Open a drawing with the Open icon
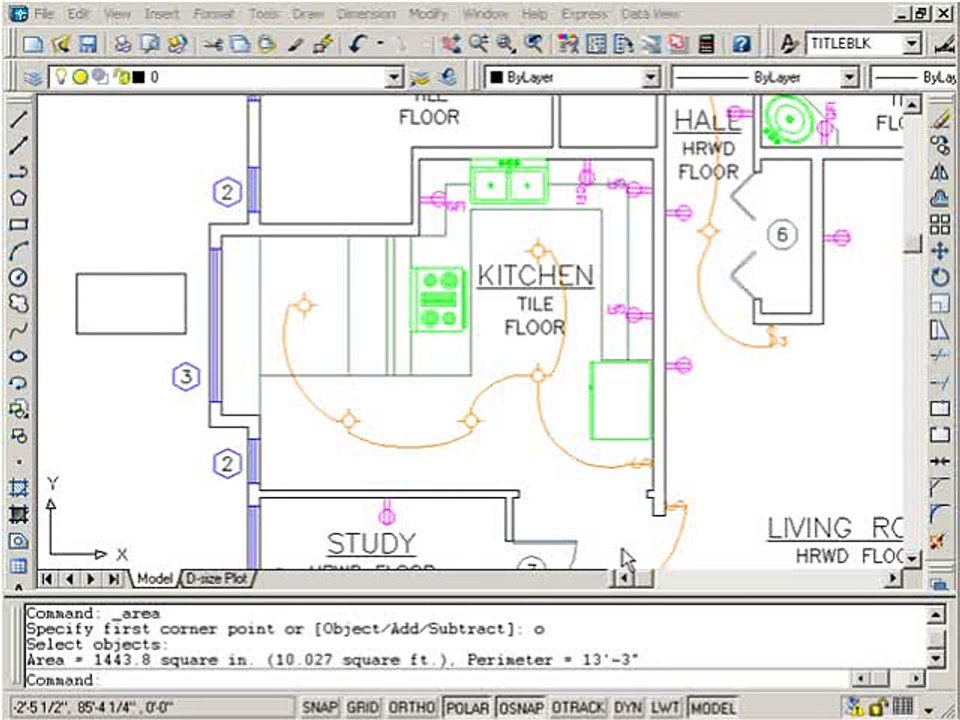The image size is (960, 720). 61,44
